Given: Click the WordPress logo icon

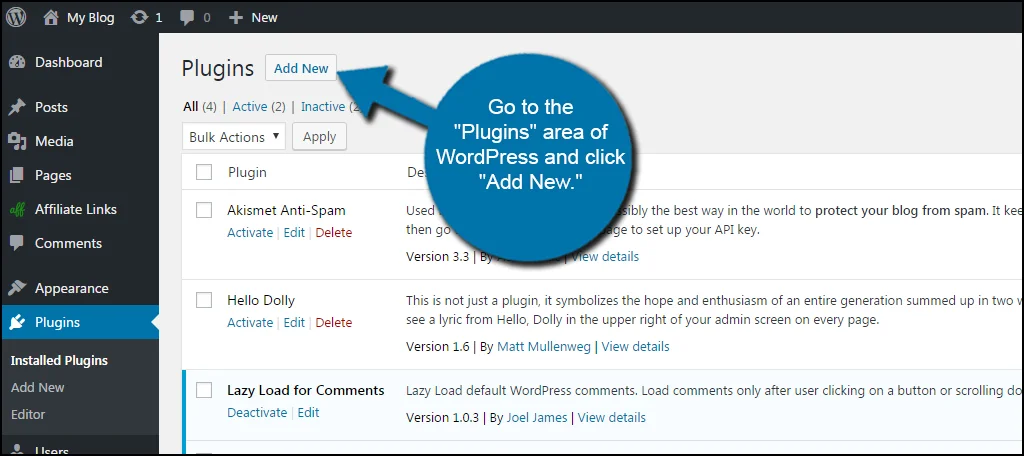Looking at the screenshot, I should [x=16, y=17].
